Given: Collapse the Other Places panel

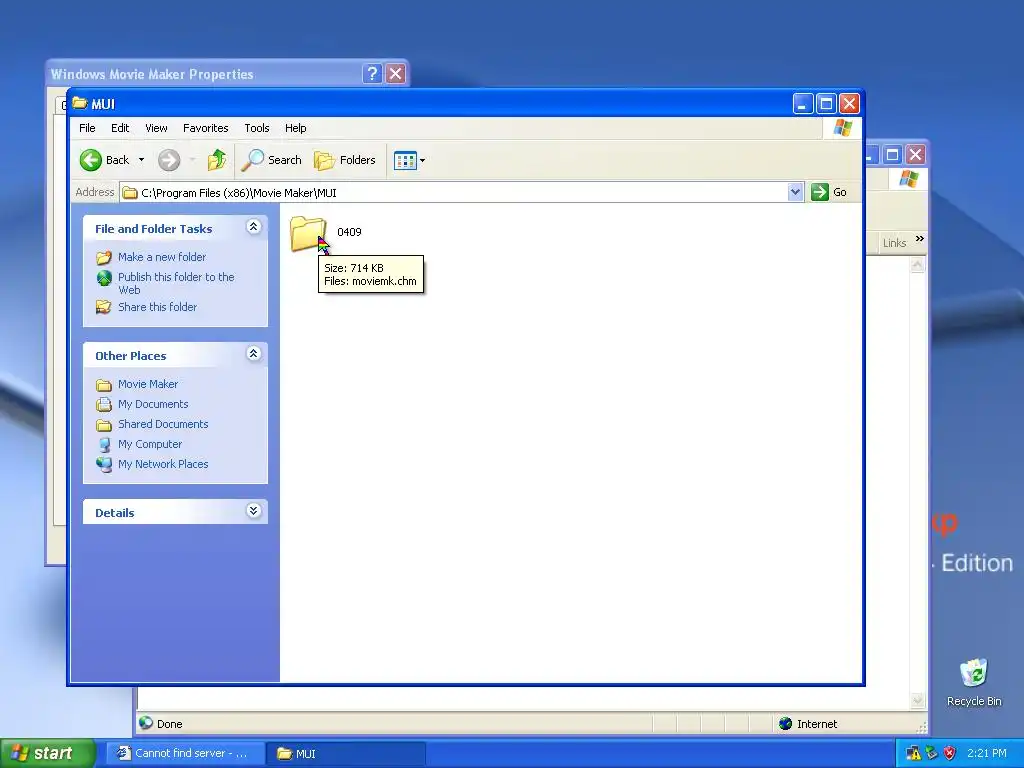Looking at the screenshot, I should [253, 354].
